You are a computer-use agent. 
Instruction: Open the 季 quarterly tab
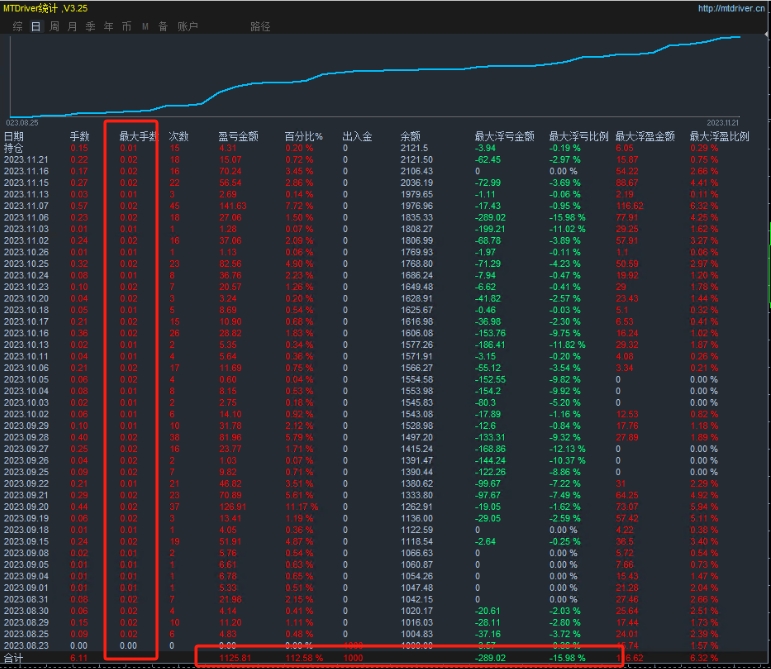click(x=90, y=27)
